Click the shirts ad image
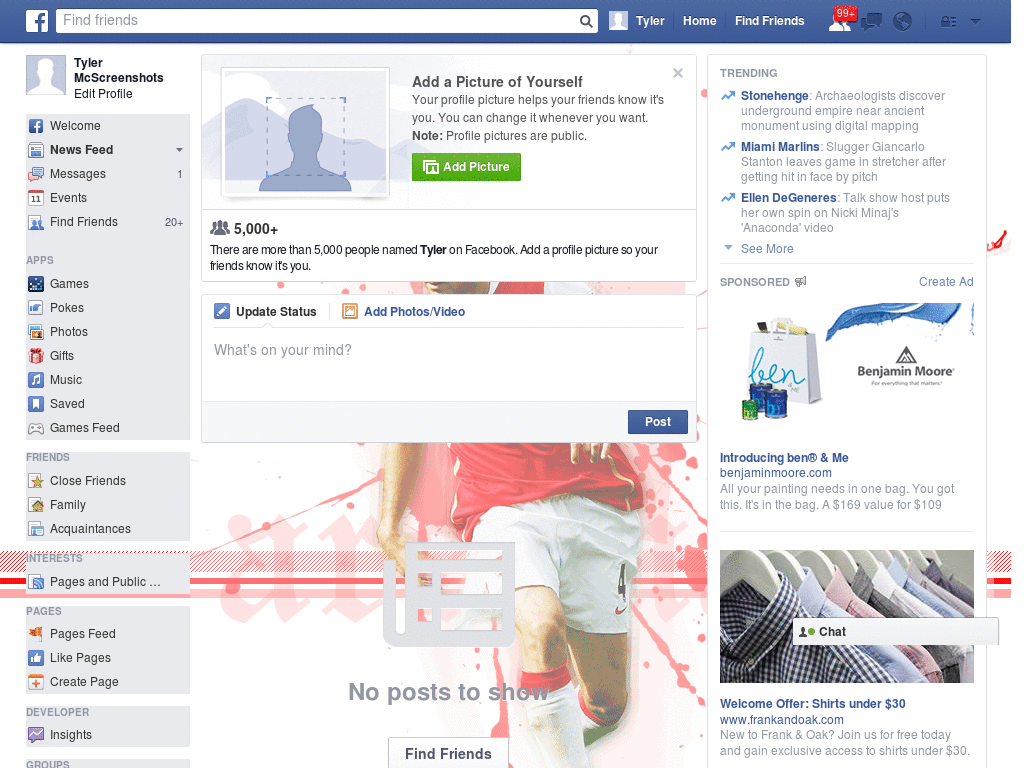The width and height of the screenshot is (1024, 768). (846, 616)
